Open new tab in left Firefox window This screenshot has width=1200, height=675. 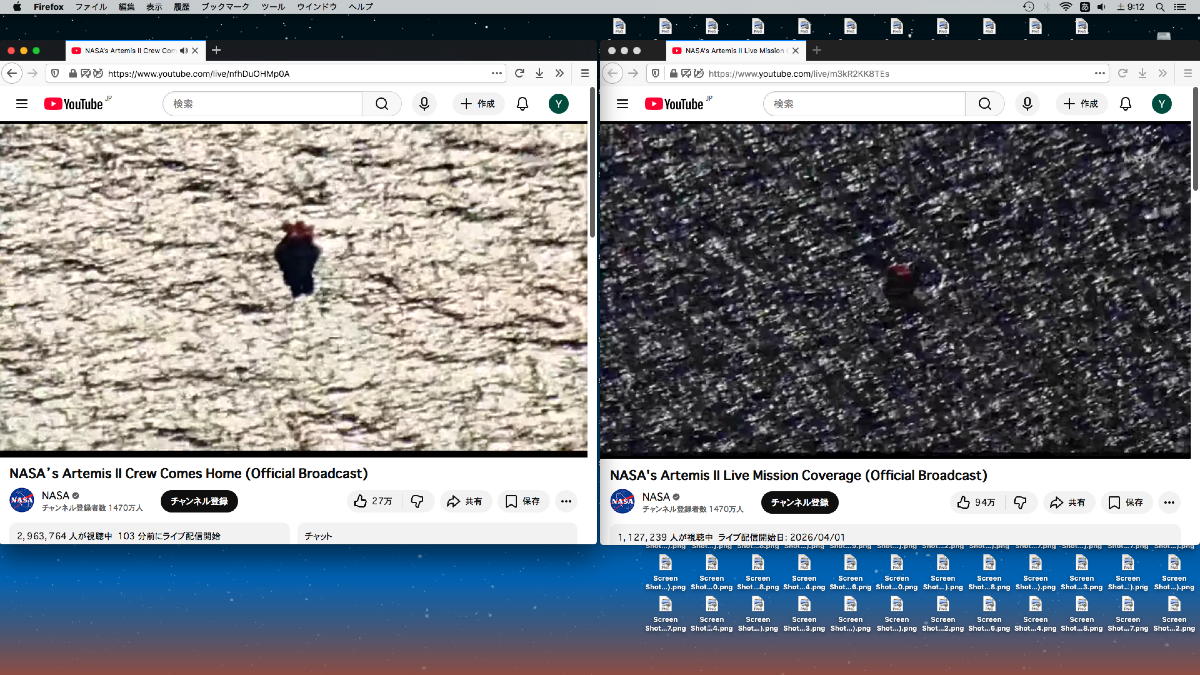pyautogui.click(x=217, y=50)
